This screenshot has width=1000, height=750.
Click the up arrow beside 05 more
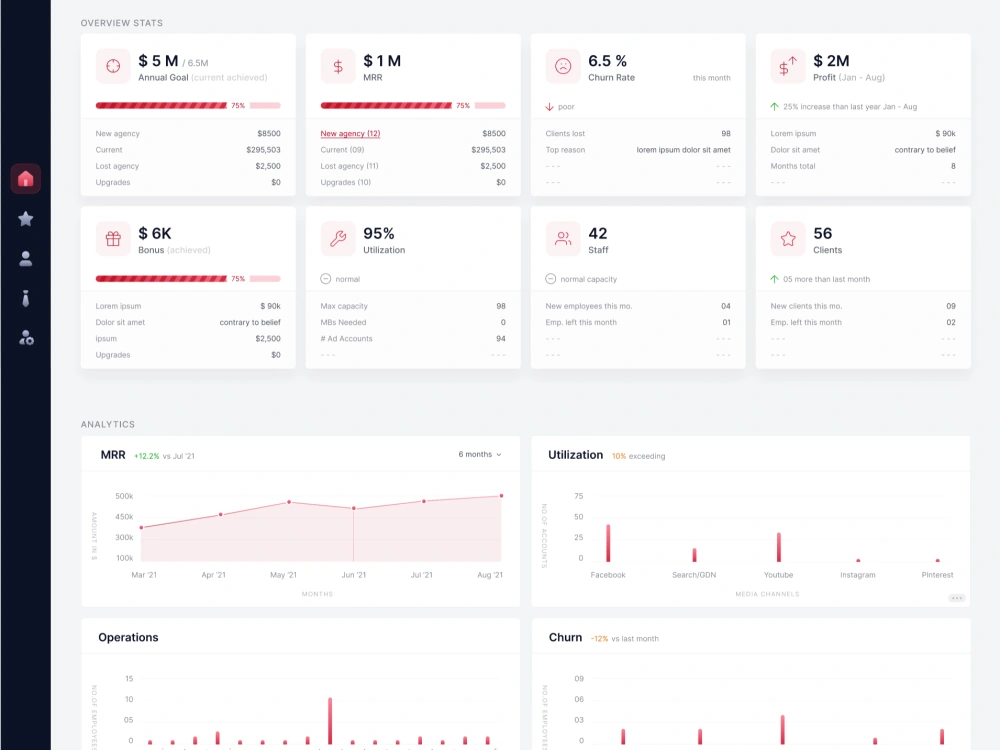pos(774,279)
